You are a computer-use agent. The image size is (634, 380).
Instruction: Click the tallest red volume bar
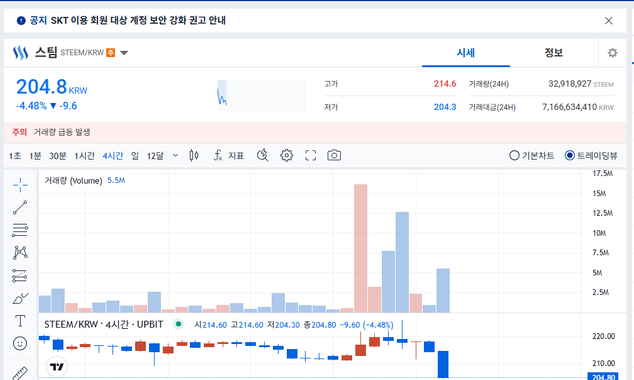[361, 248]
